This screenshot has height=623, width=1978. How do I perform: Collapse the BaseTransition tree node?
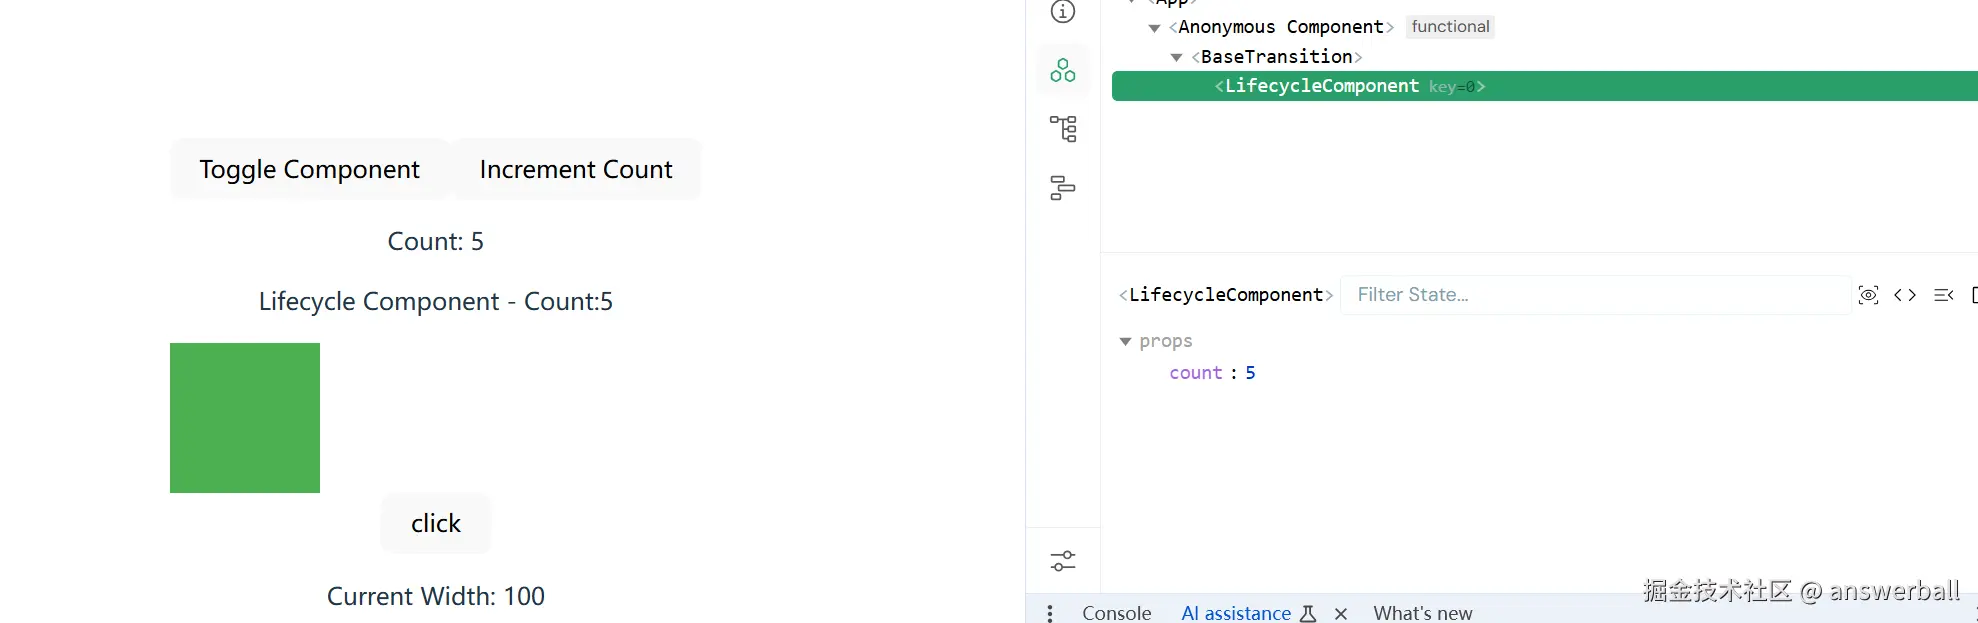click(1176, 57)
